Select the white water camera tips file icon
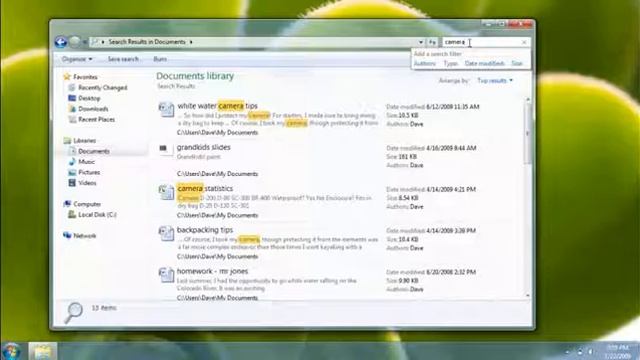 click(166, 109)
